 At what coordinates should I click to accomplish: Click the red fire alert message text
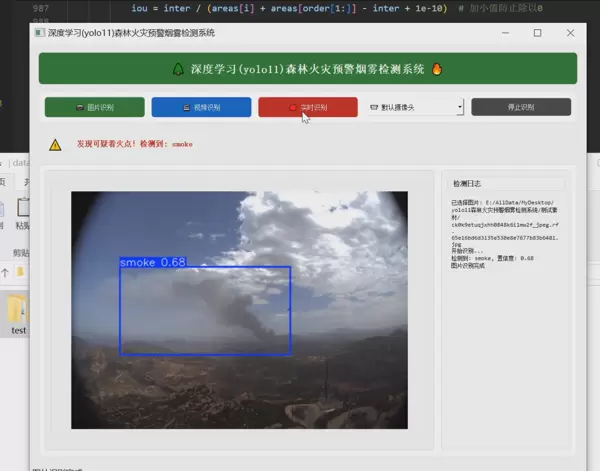[x=134, y=145]
